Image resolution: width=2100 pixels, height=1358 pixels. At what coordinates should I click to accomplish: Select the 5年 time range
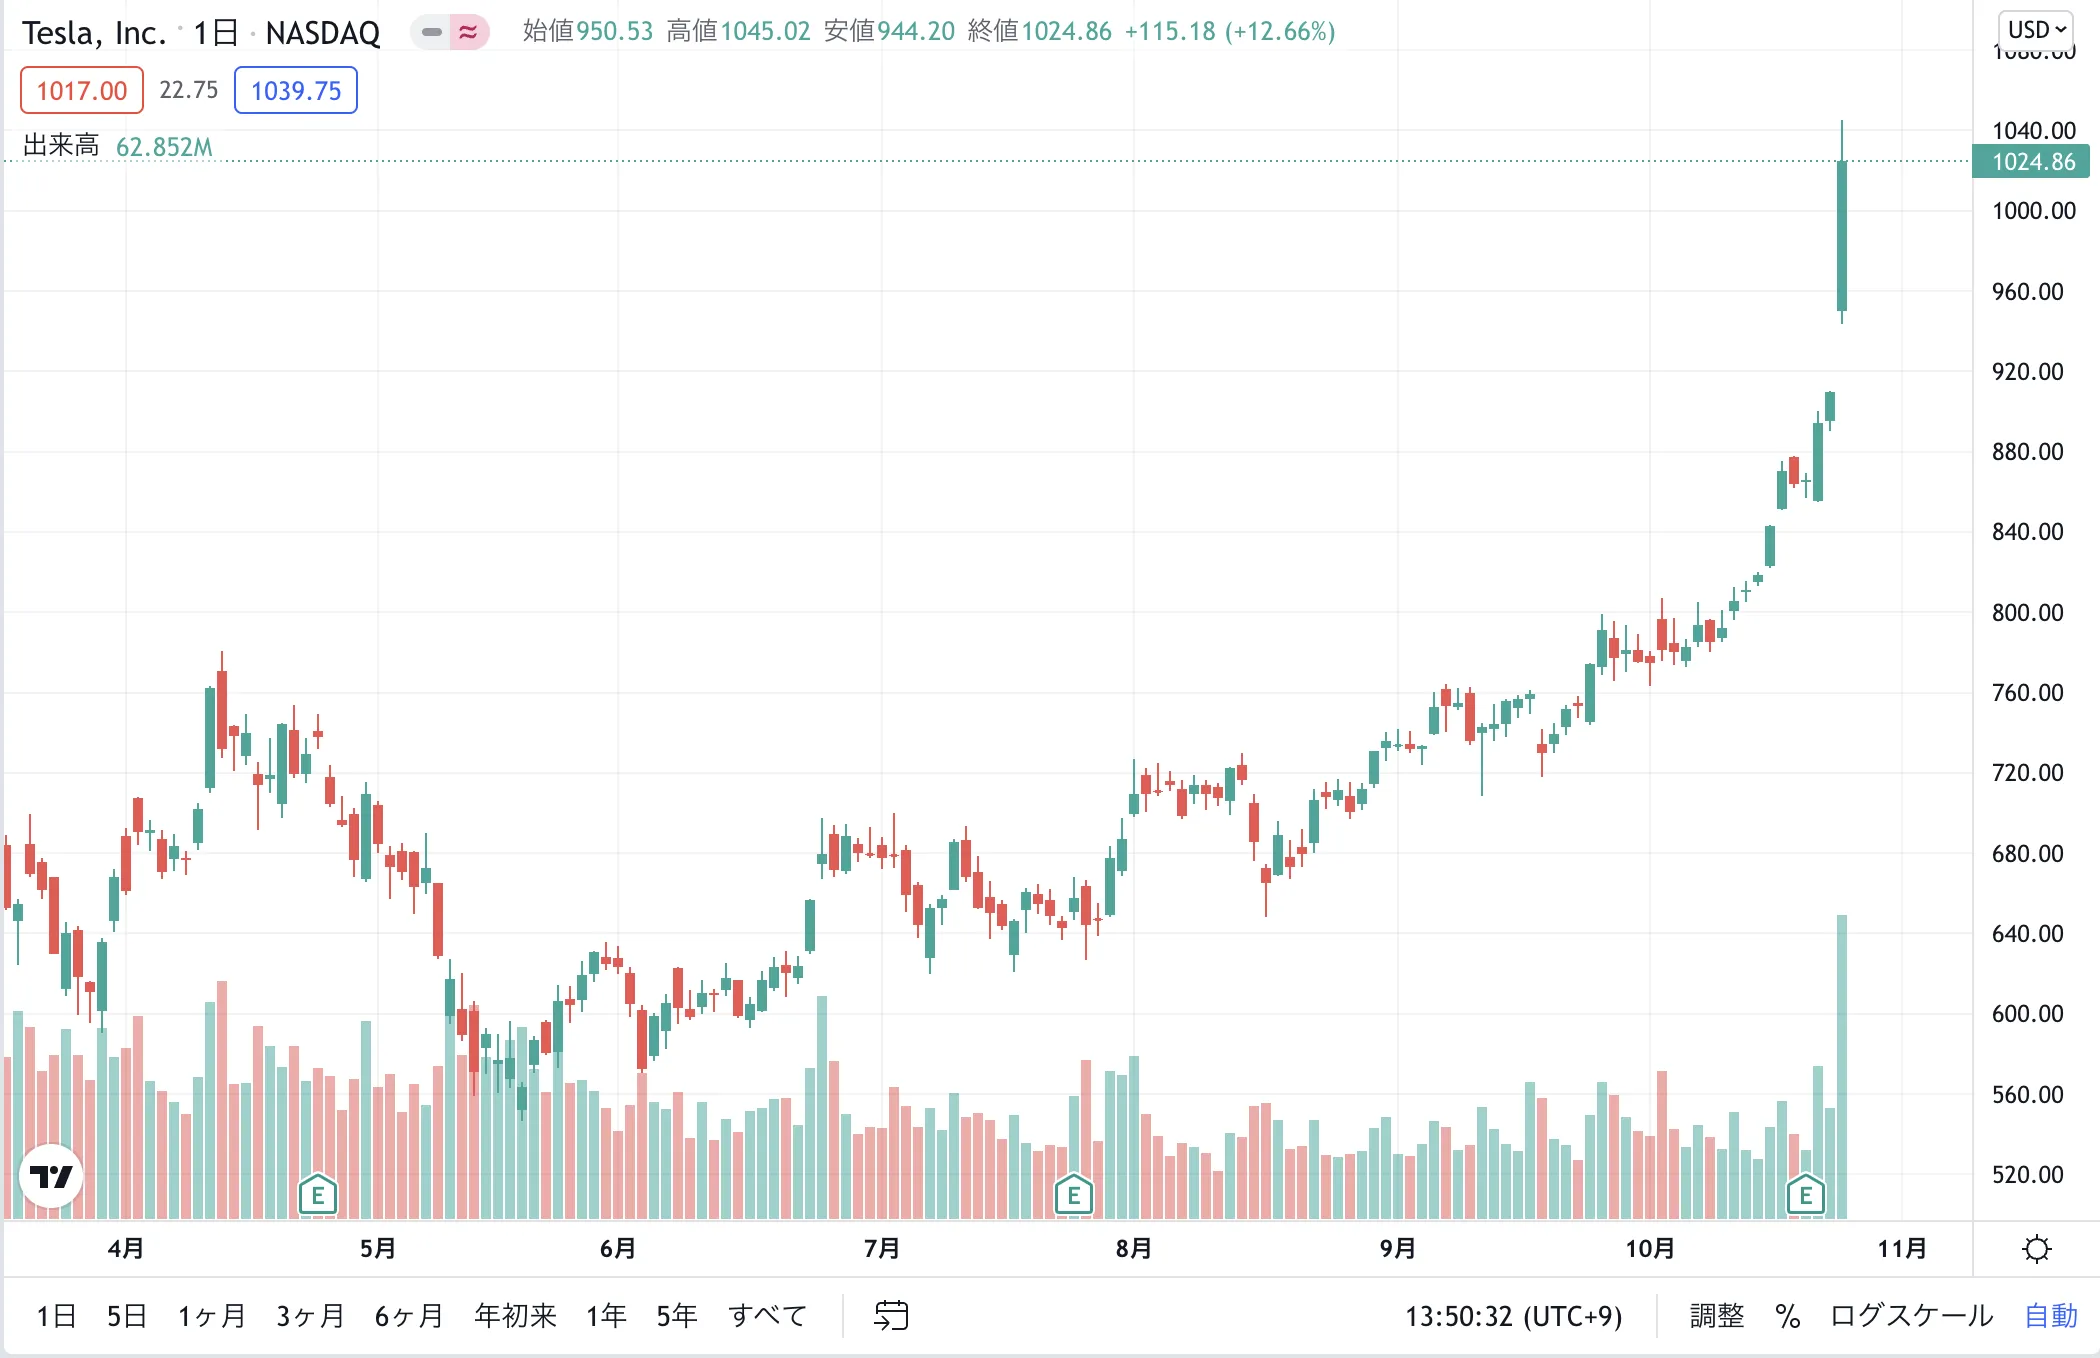pyautogui.click(x=677, y=1316)
